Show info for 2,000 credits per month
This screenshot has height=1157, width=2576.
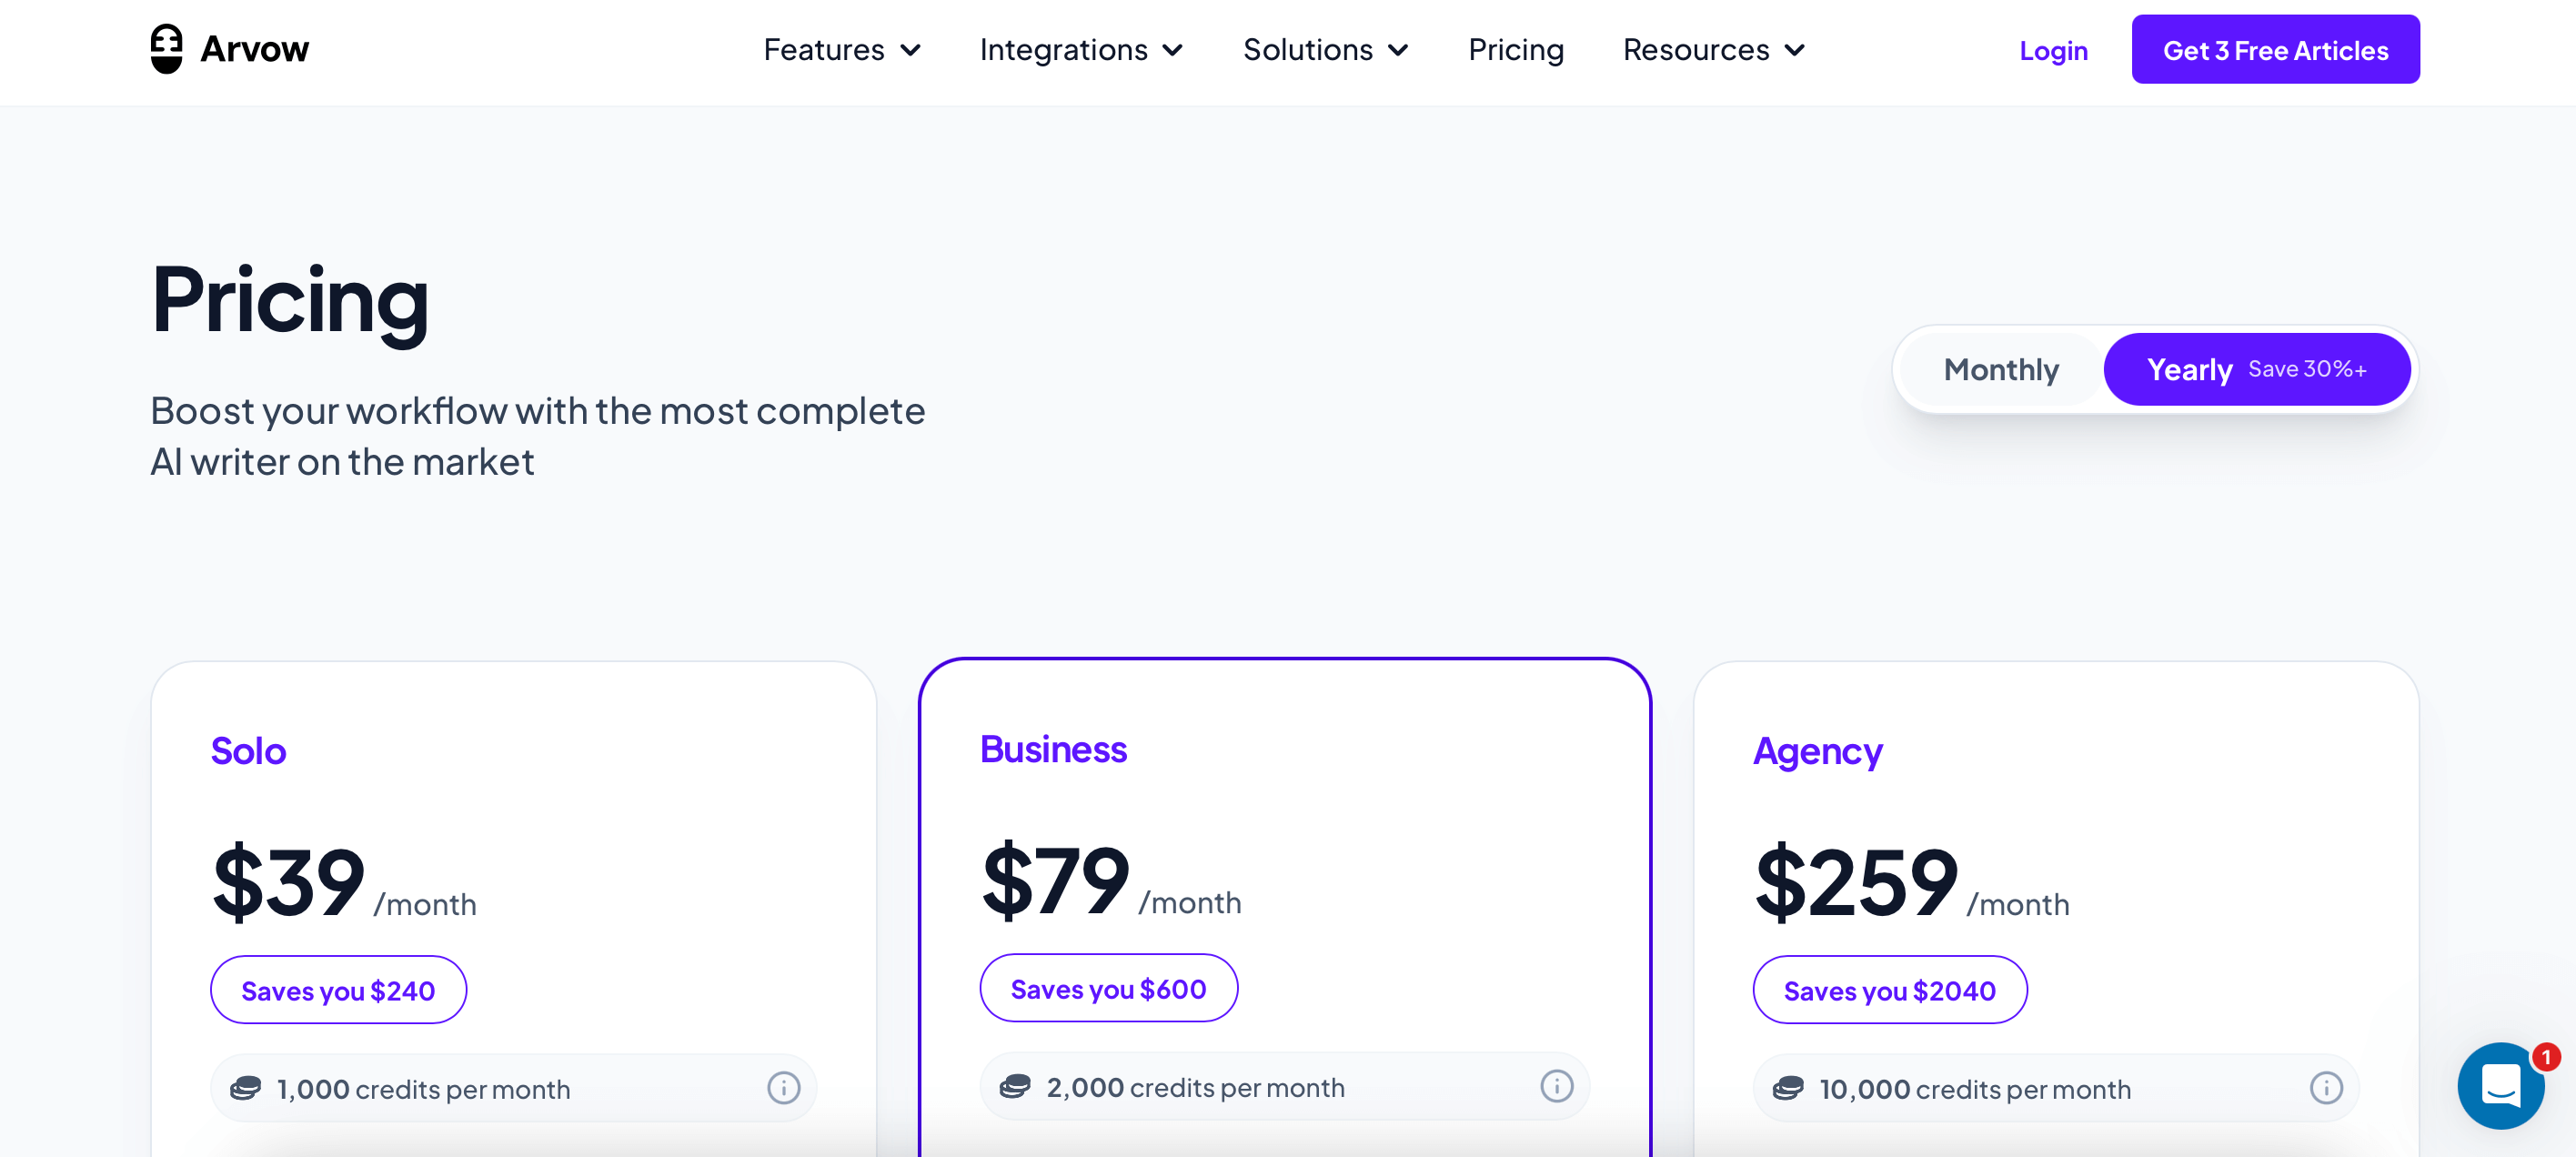click(1556, 1085)
